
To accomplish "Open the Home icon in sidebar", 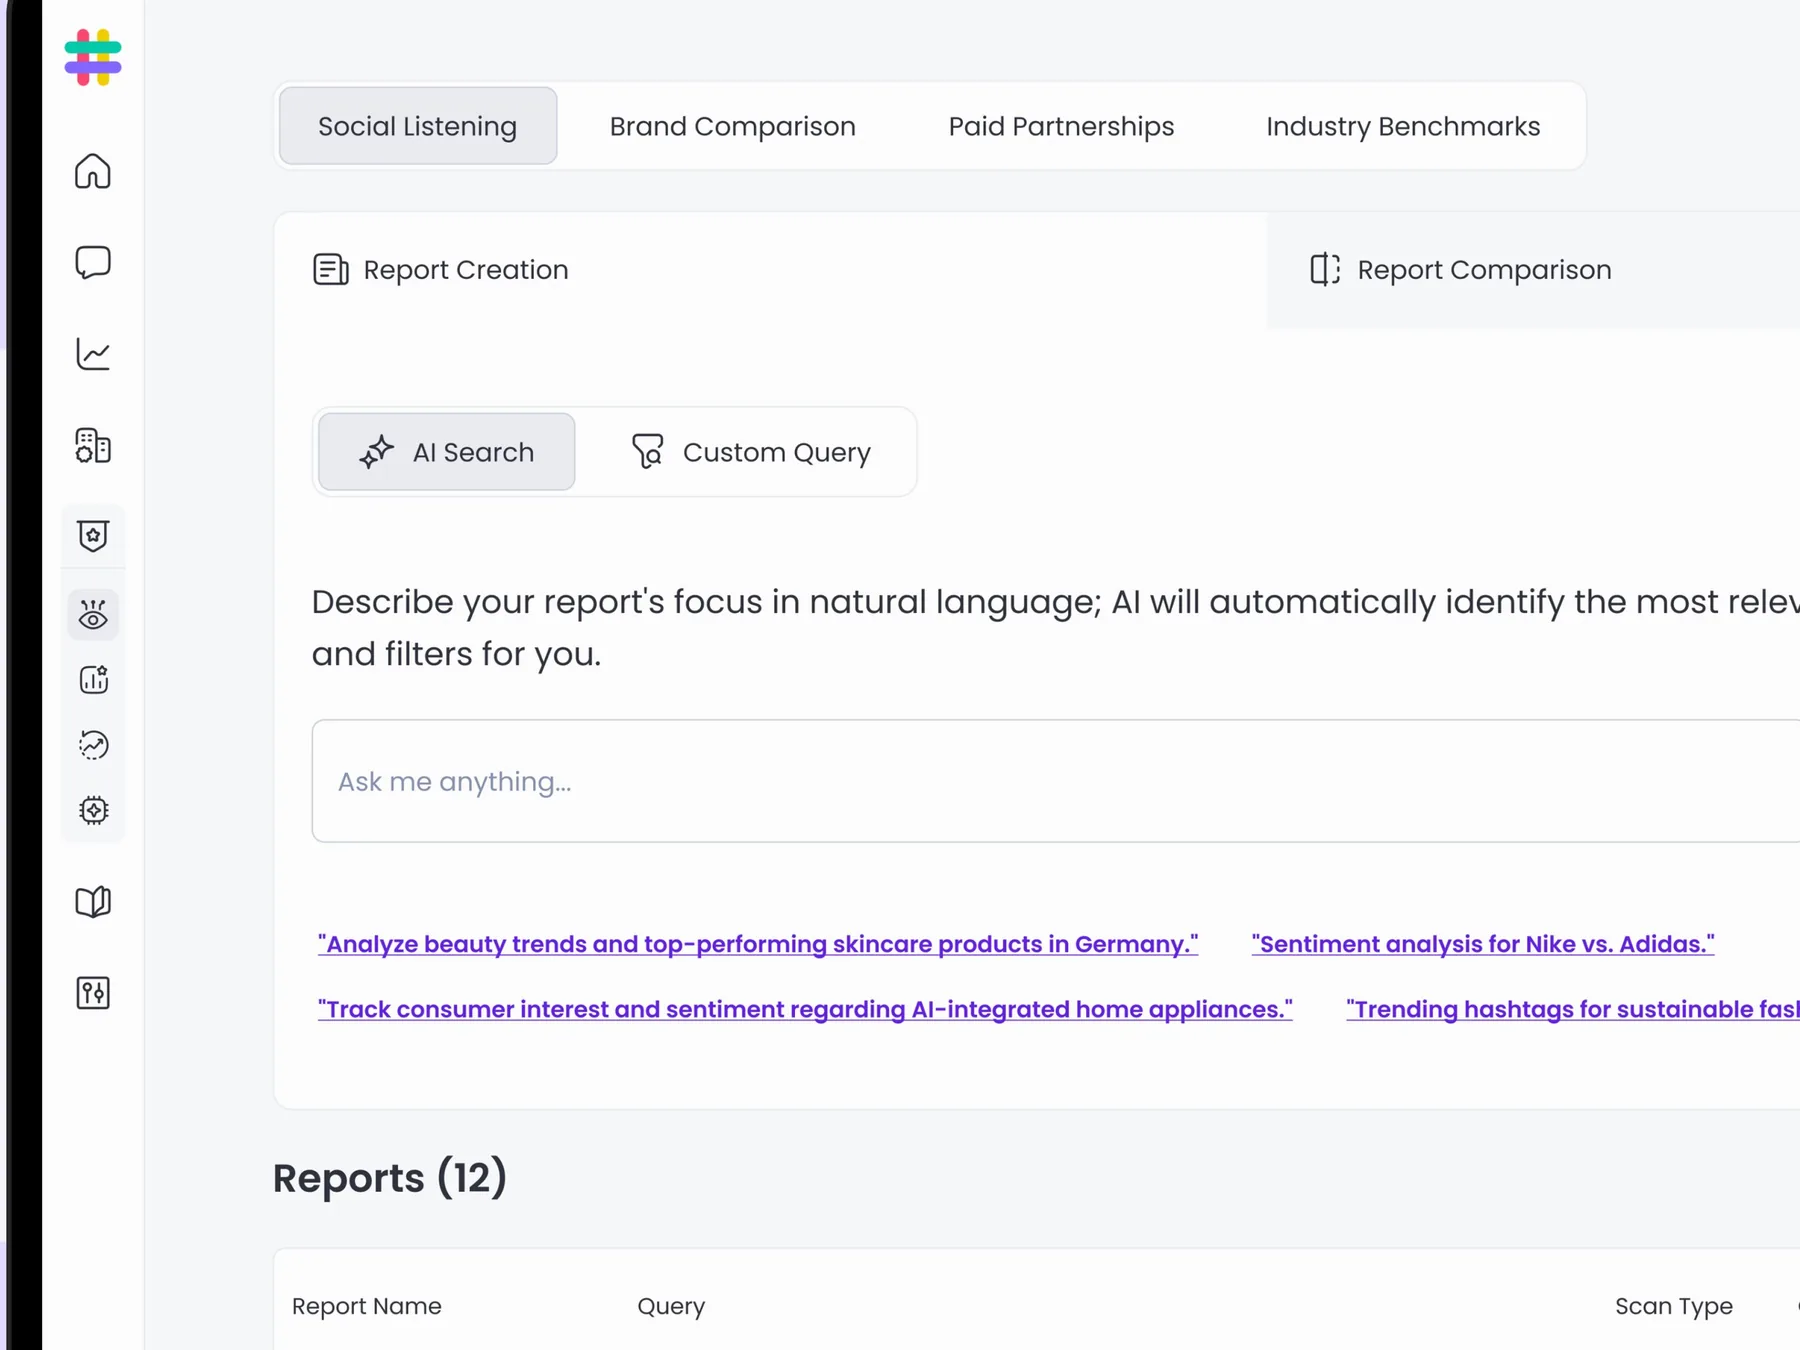I will point(93,171).
